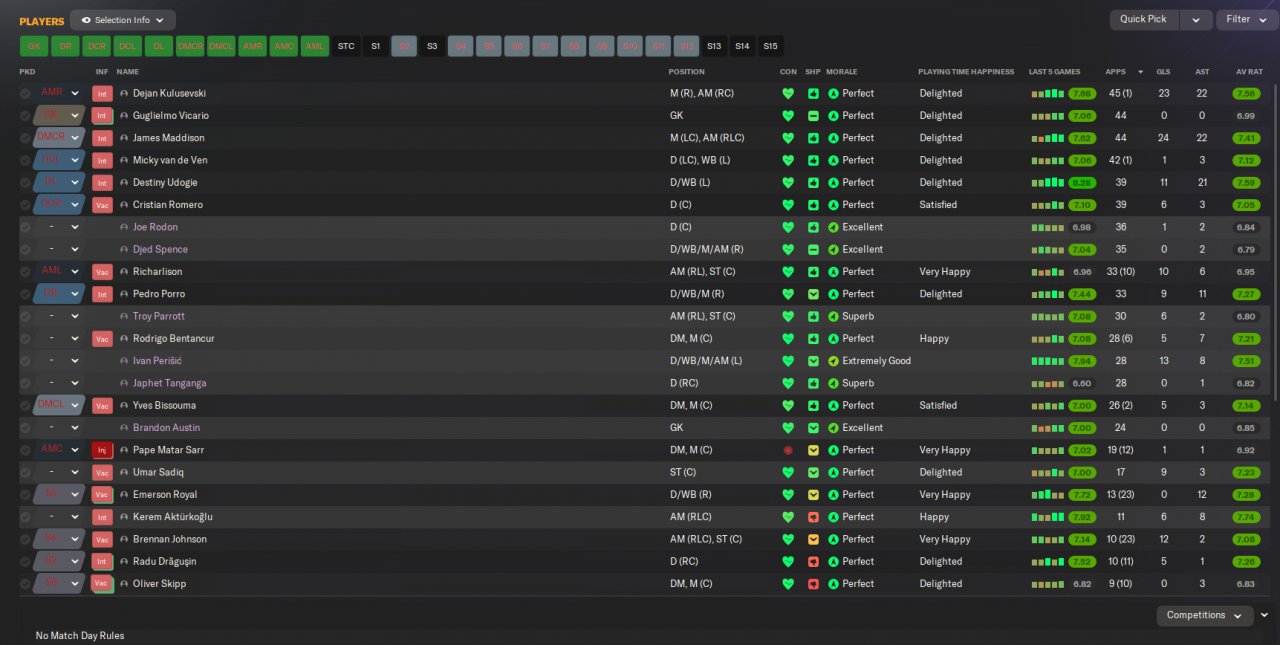Expand the Quick Pick arrow menu

(x=1196, y=19)
